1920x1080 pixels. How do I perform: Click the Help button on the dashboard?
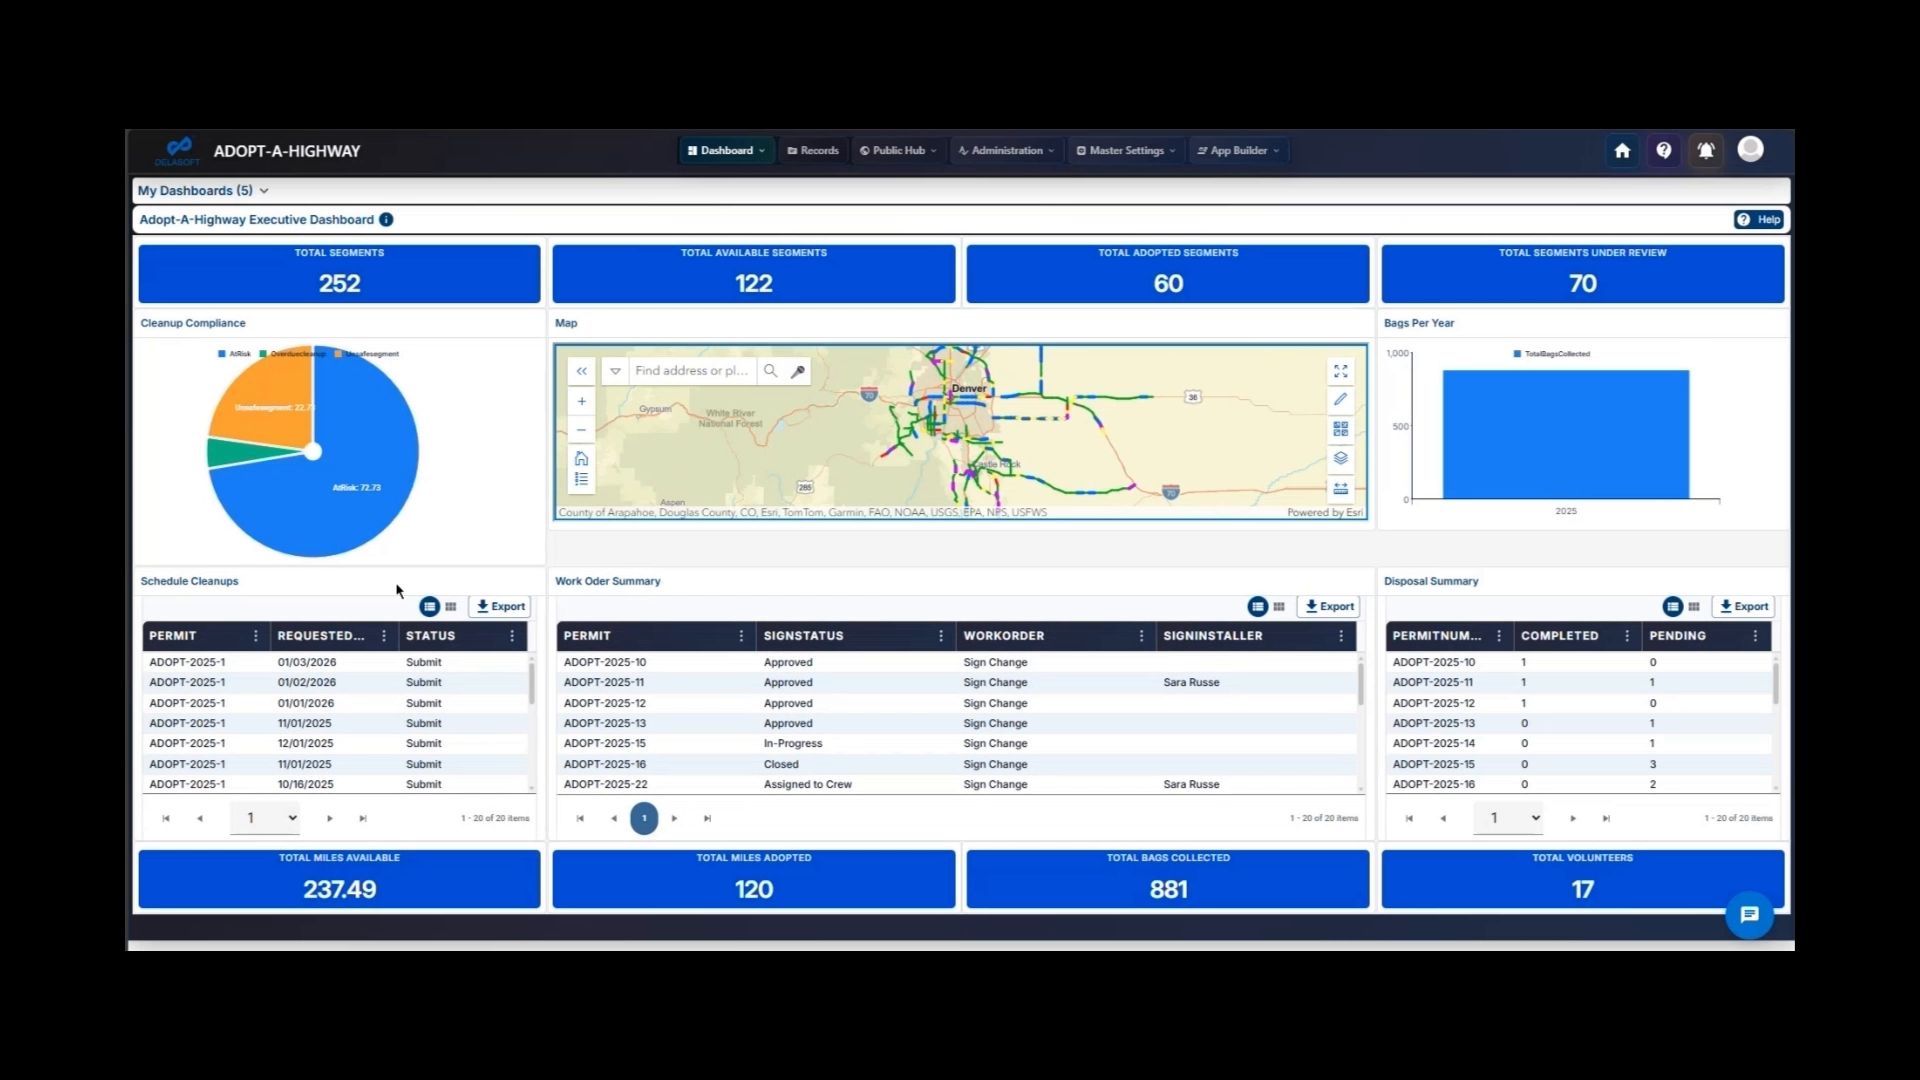pyautogui.click(x=1758, y=219)
